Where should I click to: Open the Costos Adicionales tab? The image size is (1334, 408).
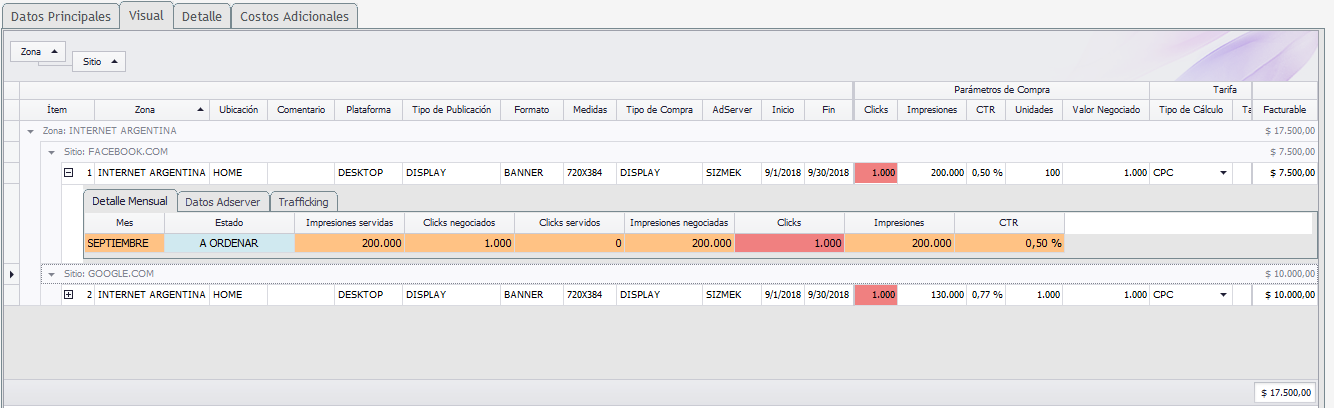tap(294, 17)
